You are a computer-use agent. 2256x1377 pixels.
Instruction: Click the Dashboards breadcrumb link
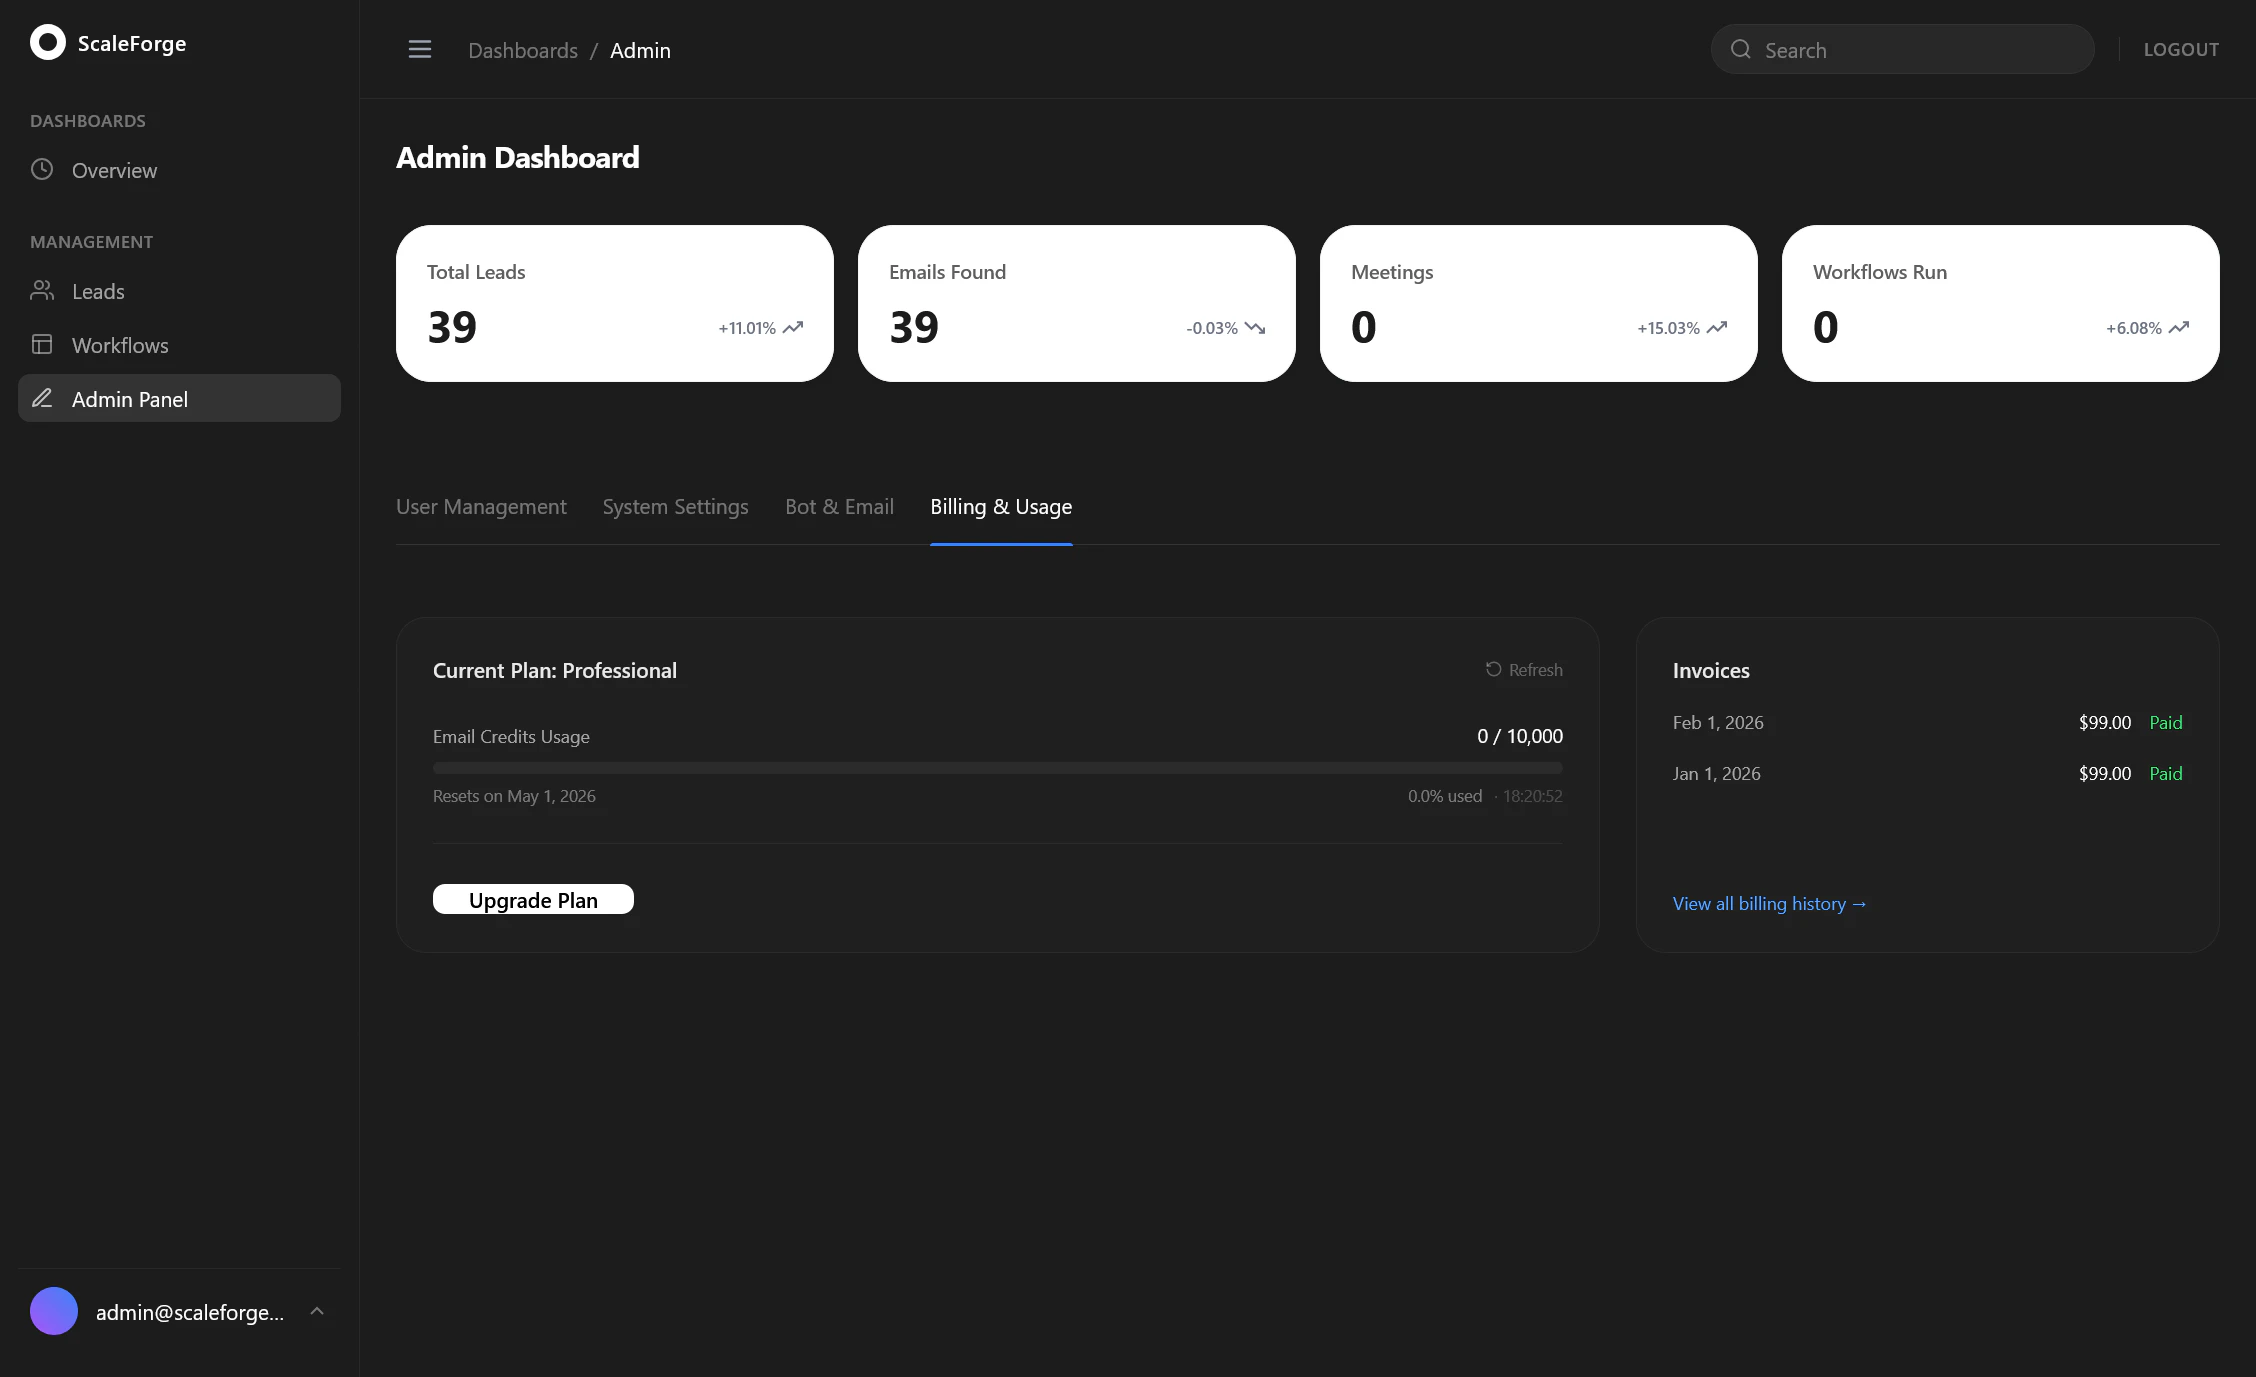pos(523,50)
